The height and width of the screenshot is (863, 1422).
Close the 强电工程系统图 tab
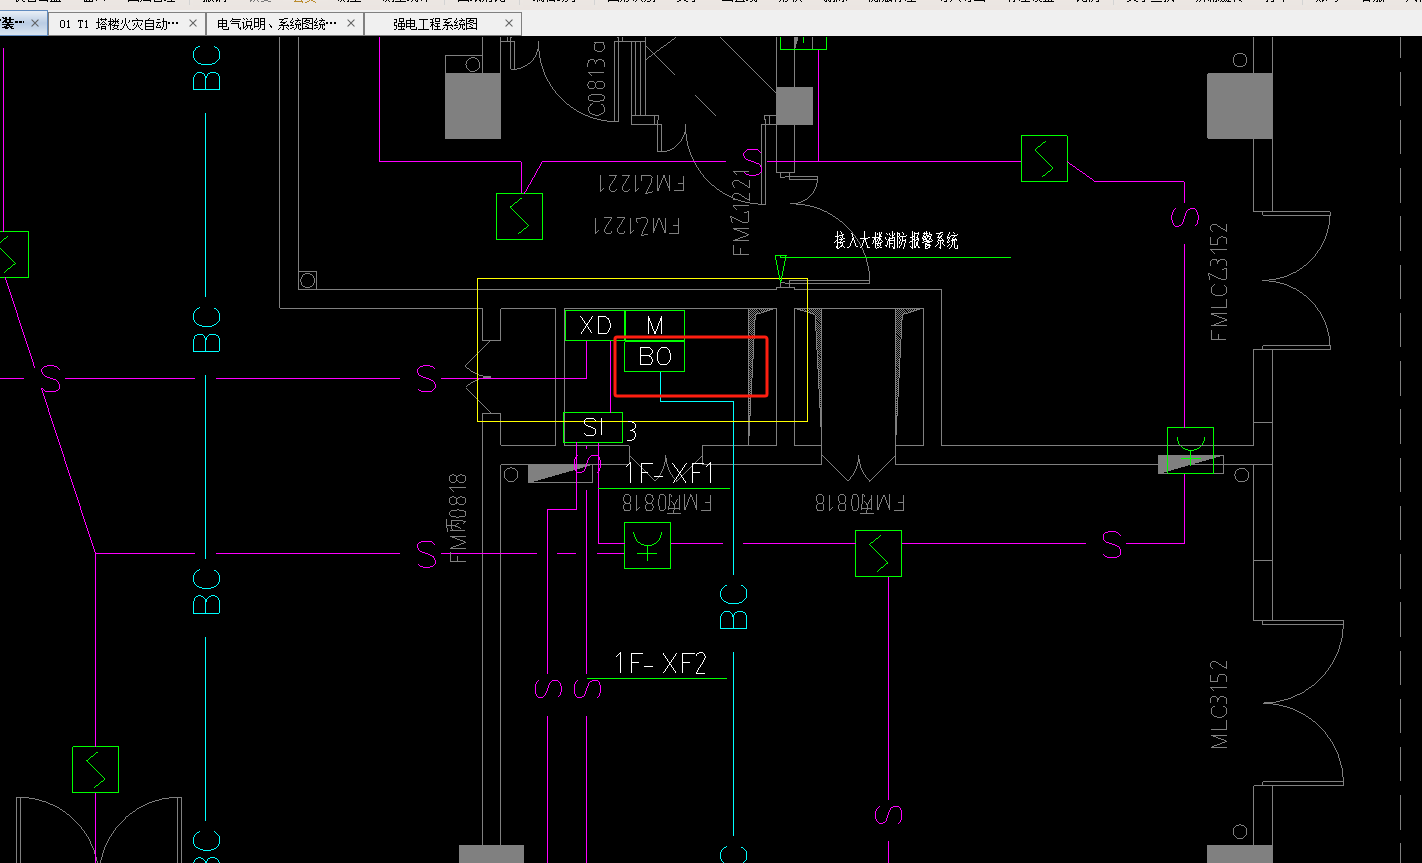tap(509, 24)
